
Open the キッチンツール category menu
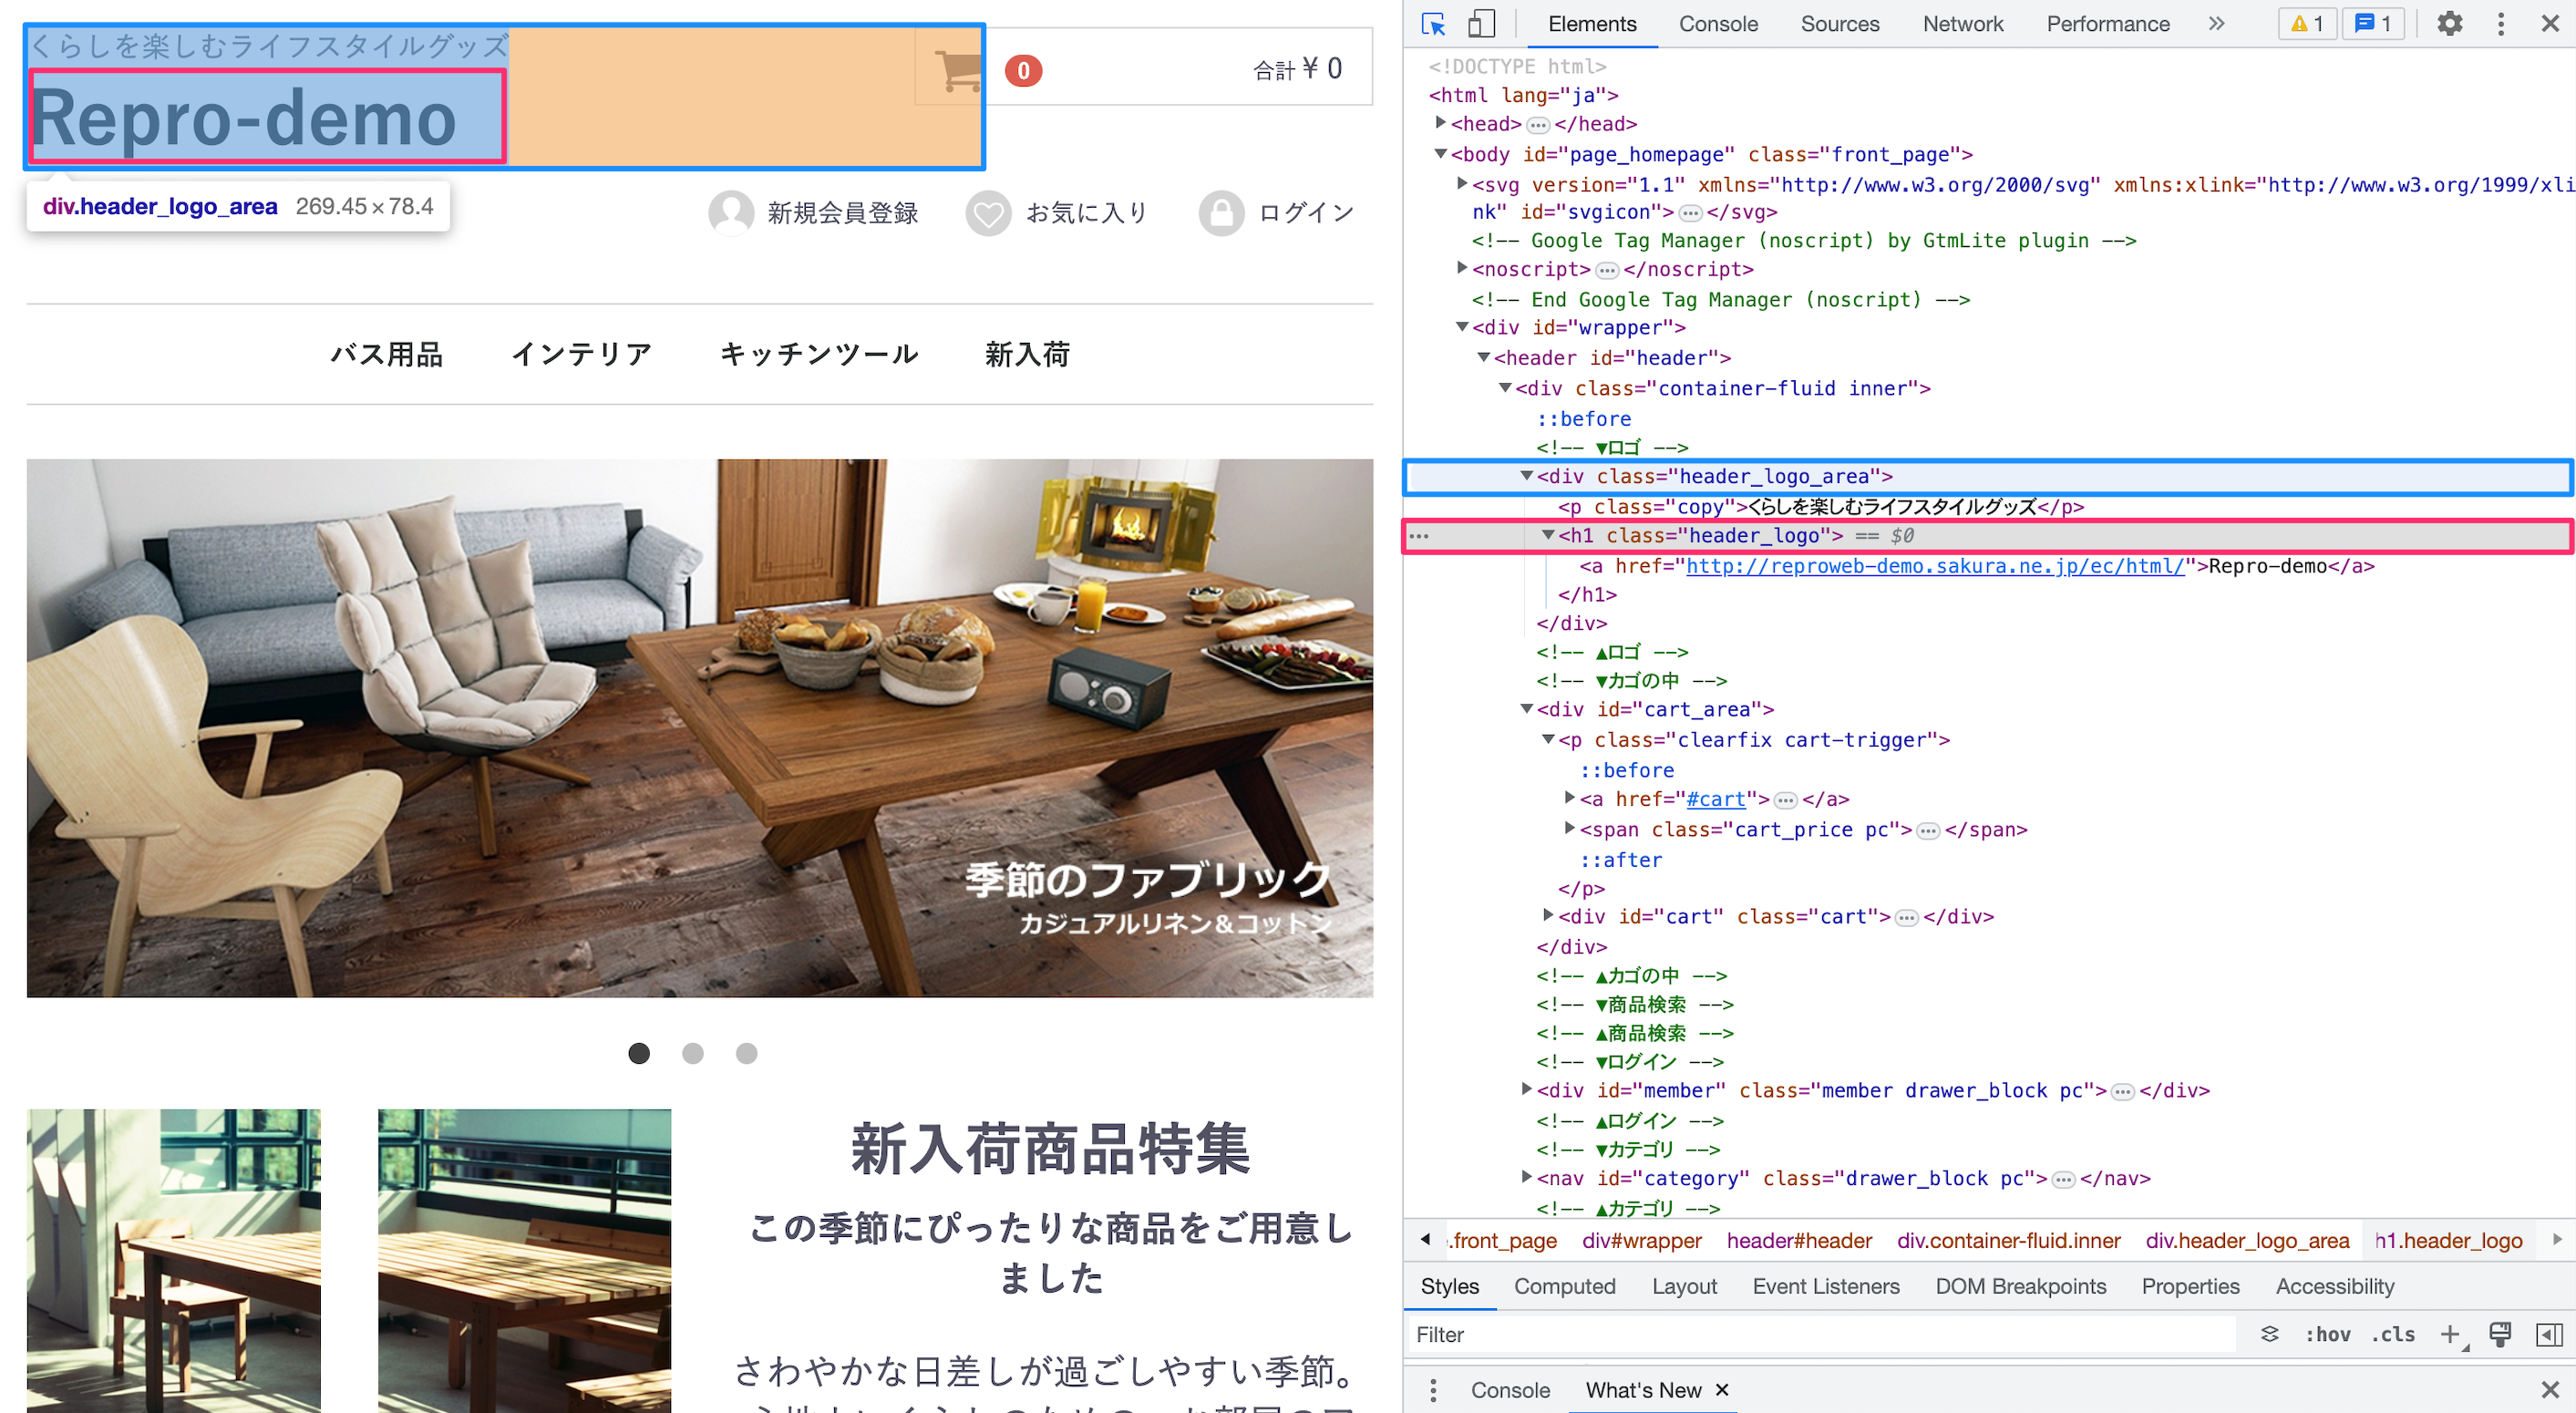[819, 354]
